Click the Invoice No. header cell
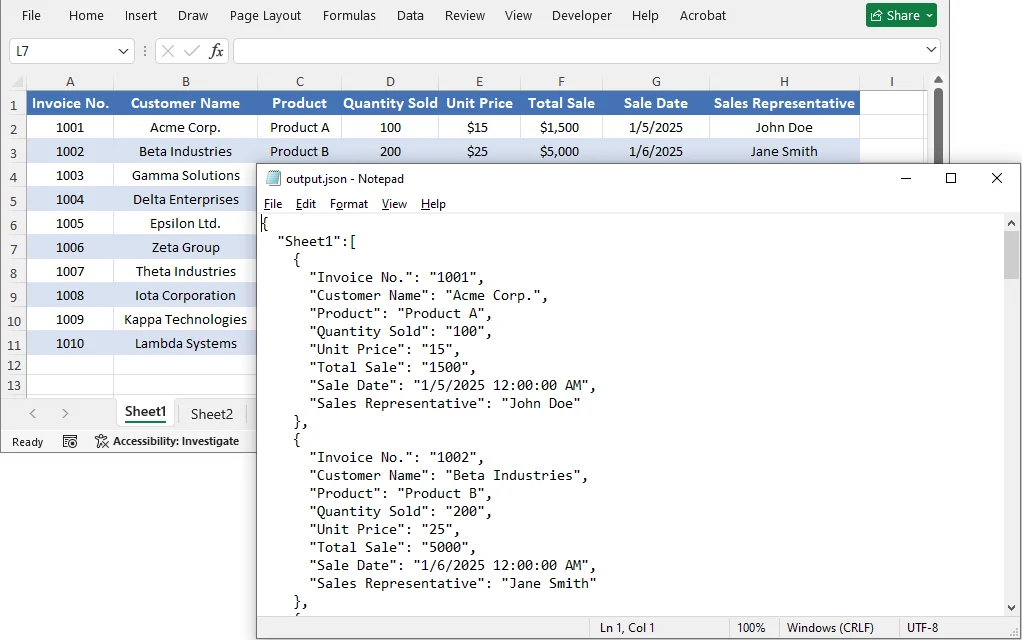 tap(70, 103)
